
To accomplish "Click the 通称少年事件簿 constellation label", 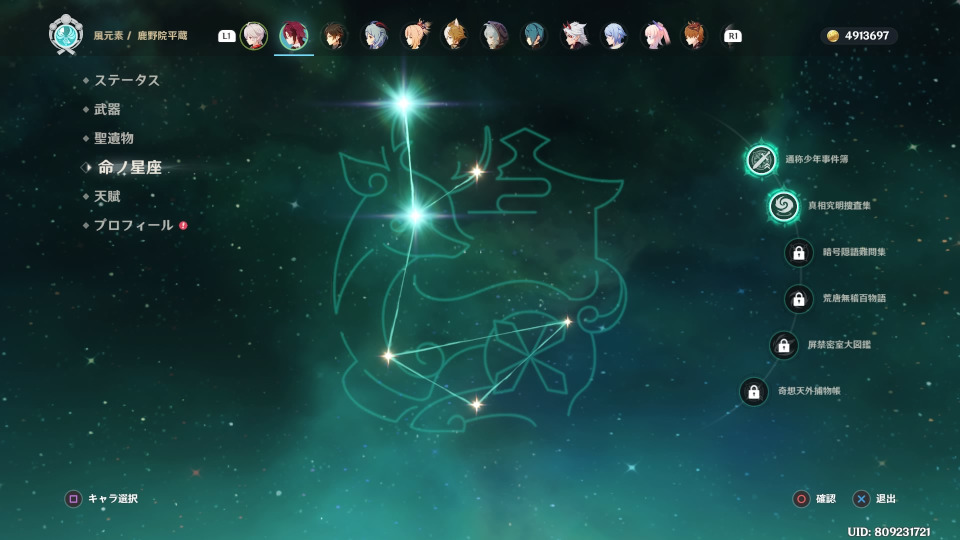I will [817, 159].
